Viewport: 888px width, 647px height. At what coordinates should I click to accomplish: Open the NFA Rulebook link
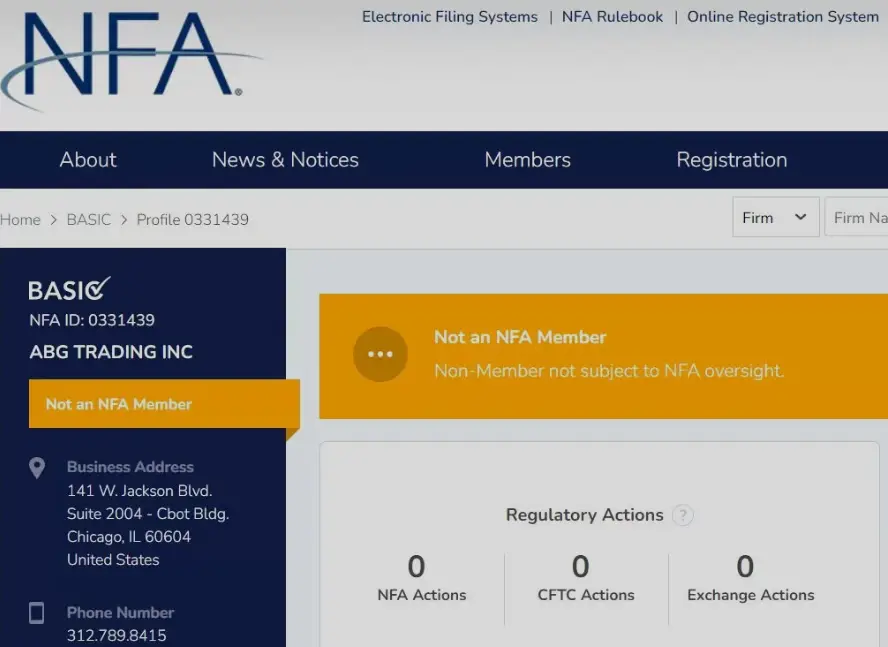tap(612, 17)
